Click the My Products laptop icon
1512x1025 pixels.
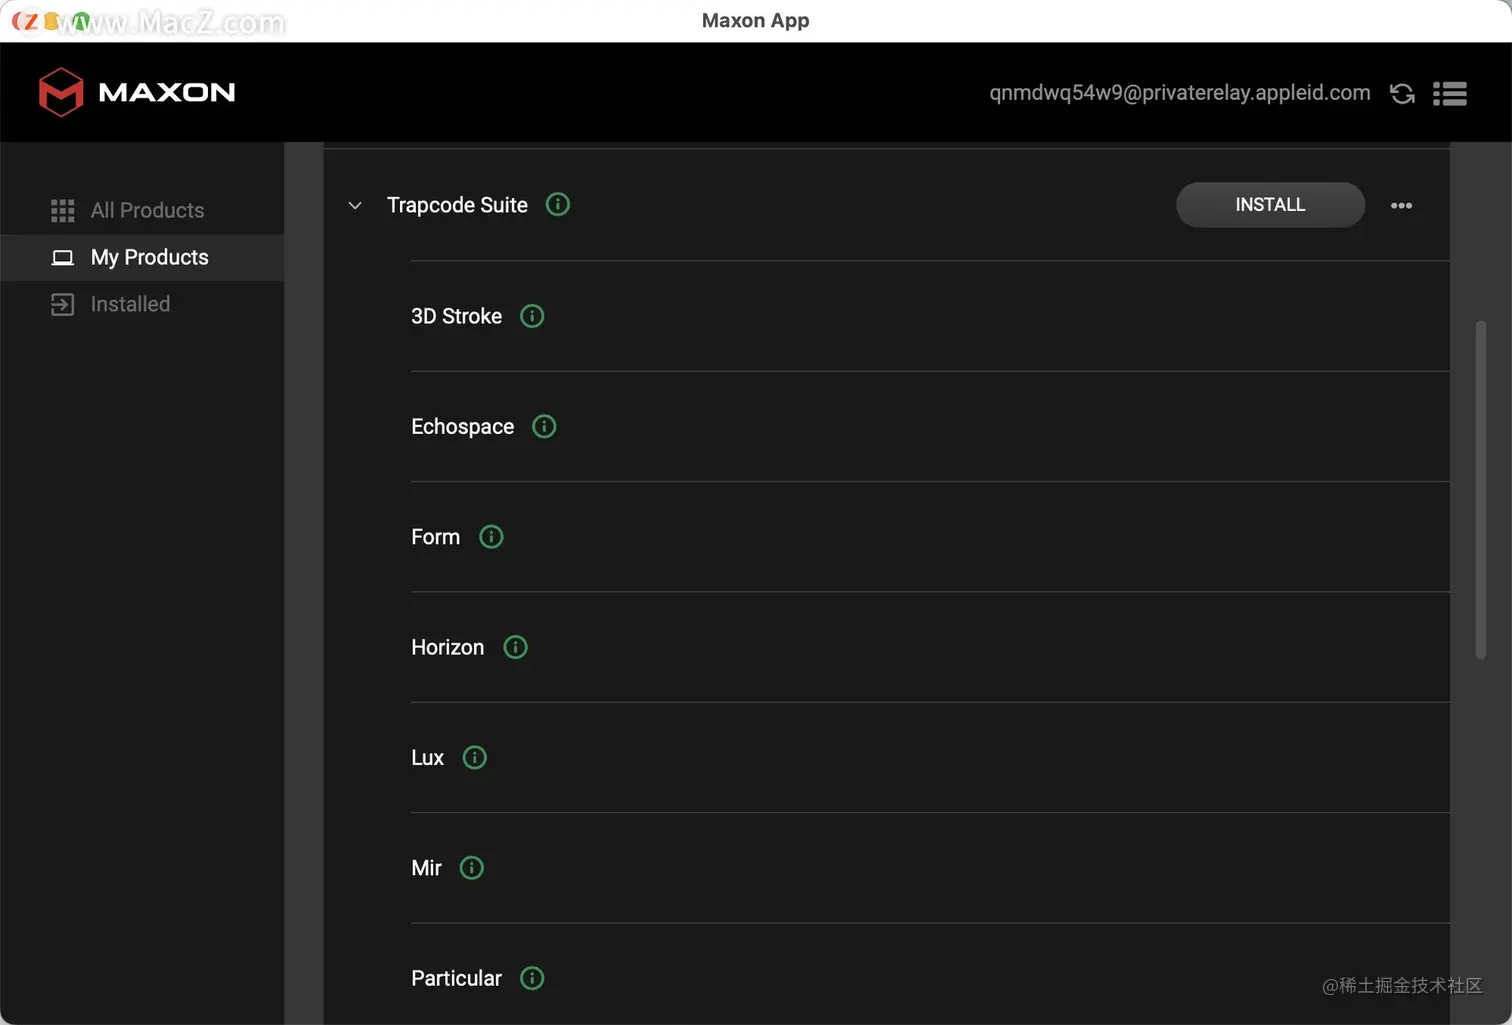tap(62, 257)
